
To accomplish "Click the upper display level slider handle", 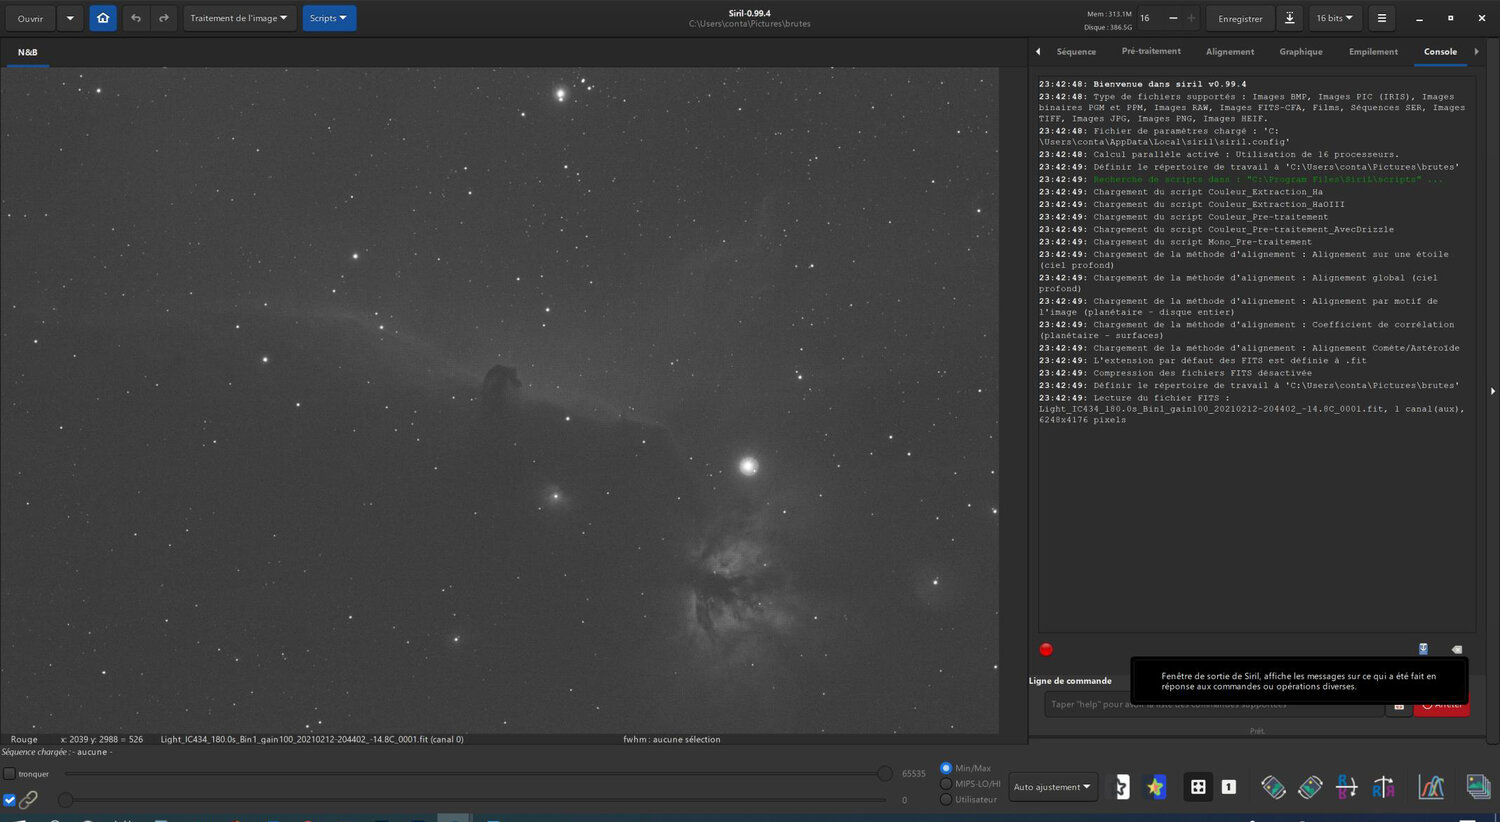I will pyautogui.click(x=884, y=773).
